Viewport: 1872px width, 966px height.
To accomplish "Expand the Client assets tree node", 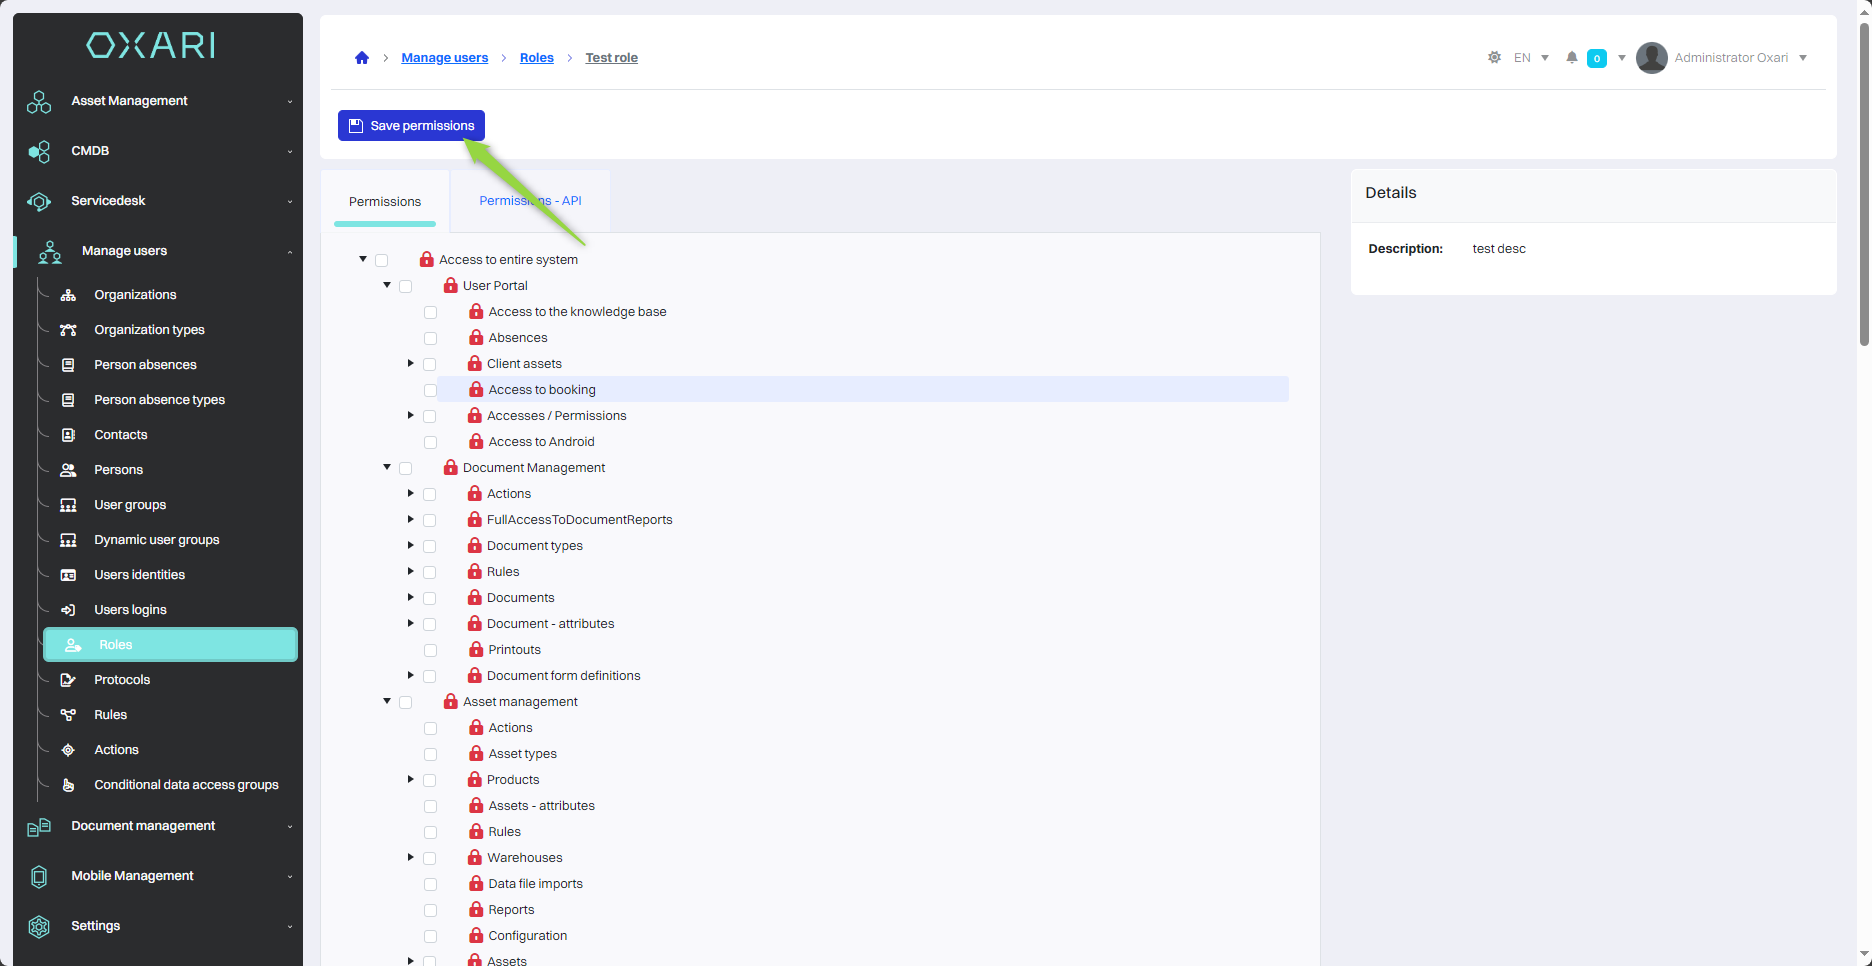I will coord(410,363).
